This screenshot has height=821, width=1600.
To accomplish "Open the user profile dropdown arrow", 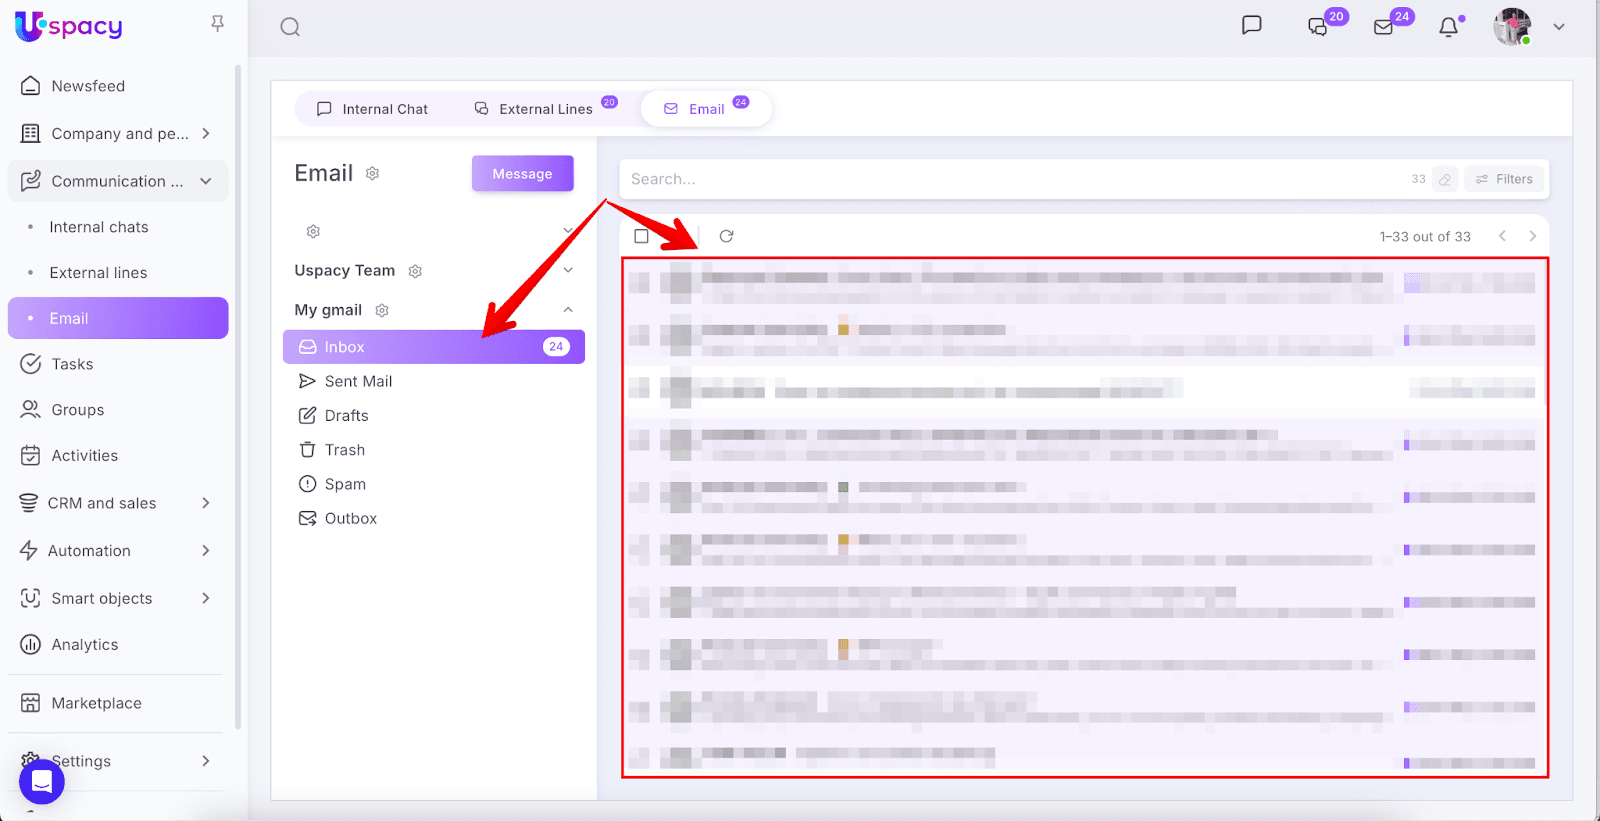I will pos(1558,27).
